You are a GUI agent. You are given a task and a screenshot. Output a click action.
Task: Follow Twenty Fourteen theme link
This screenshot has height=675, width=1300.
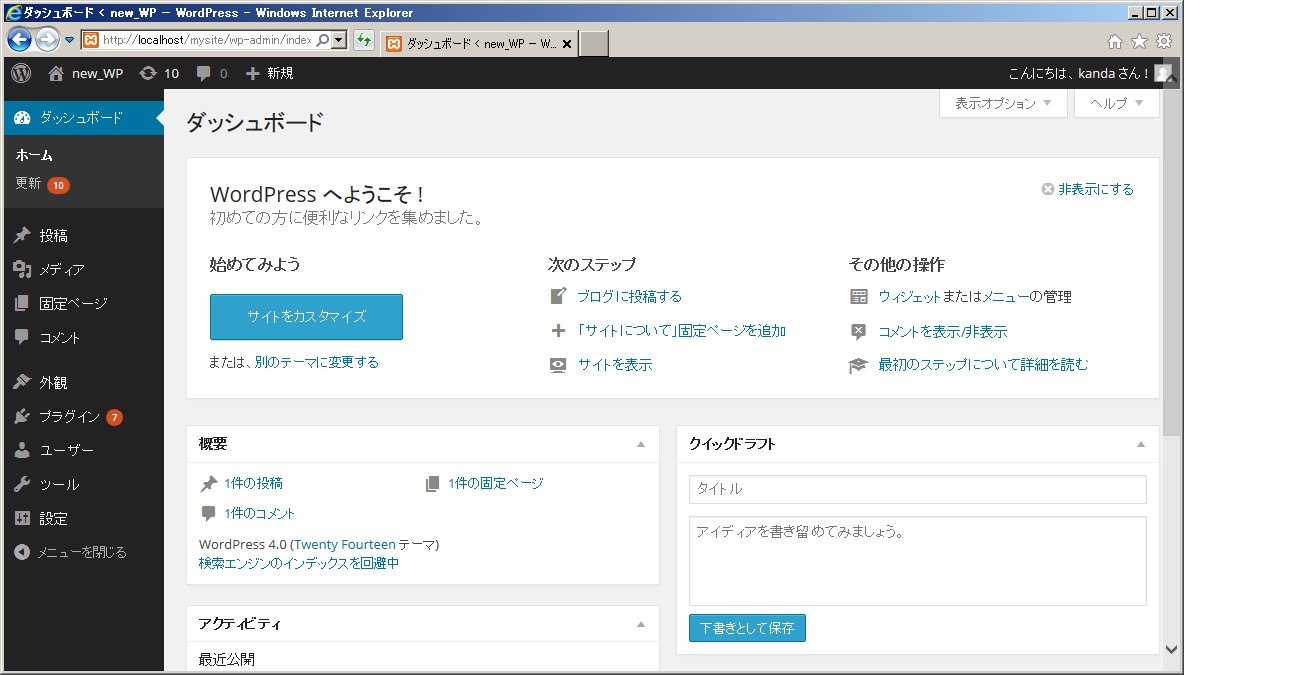coord(345,544)
